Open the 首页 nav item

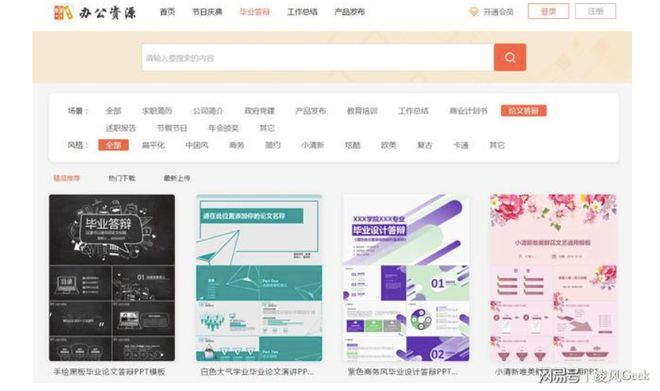(x=167, y=12)
